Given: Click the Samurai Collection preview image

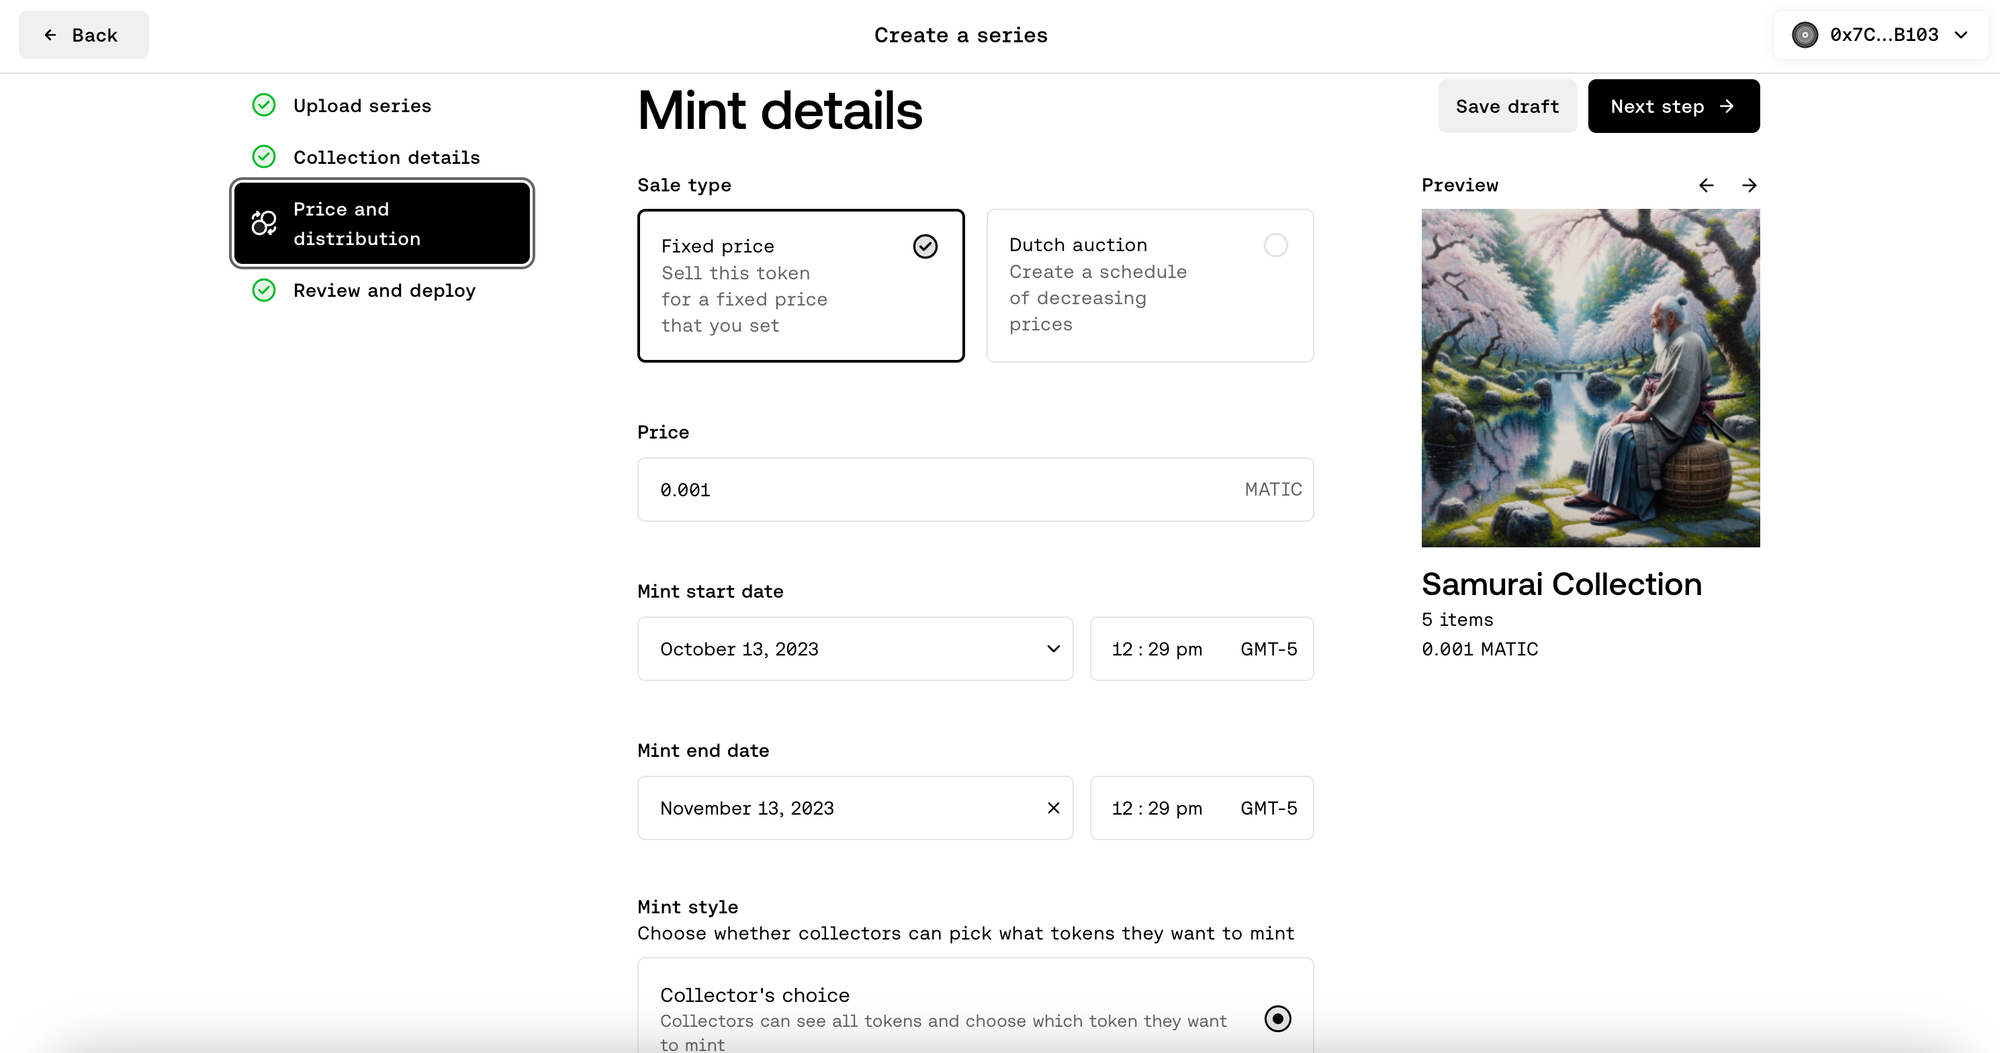Looking at the screenshot, I should click(1591, 378).
